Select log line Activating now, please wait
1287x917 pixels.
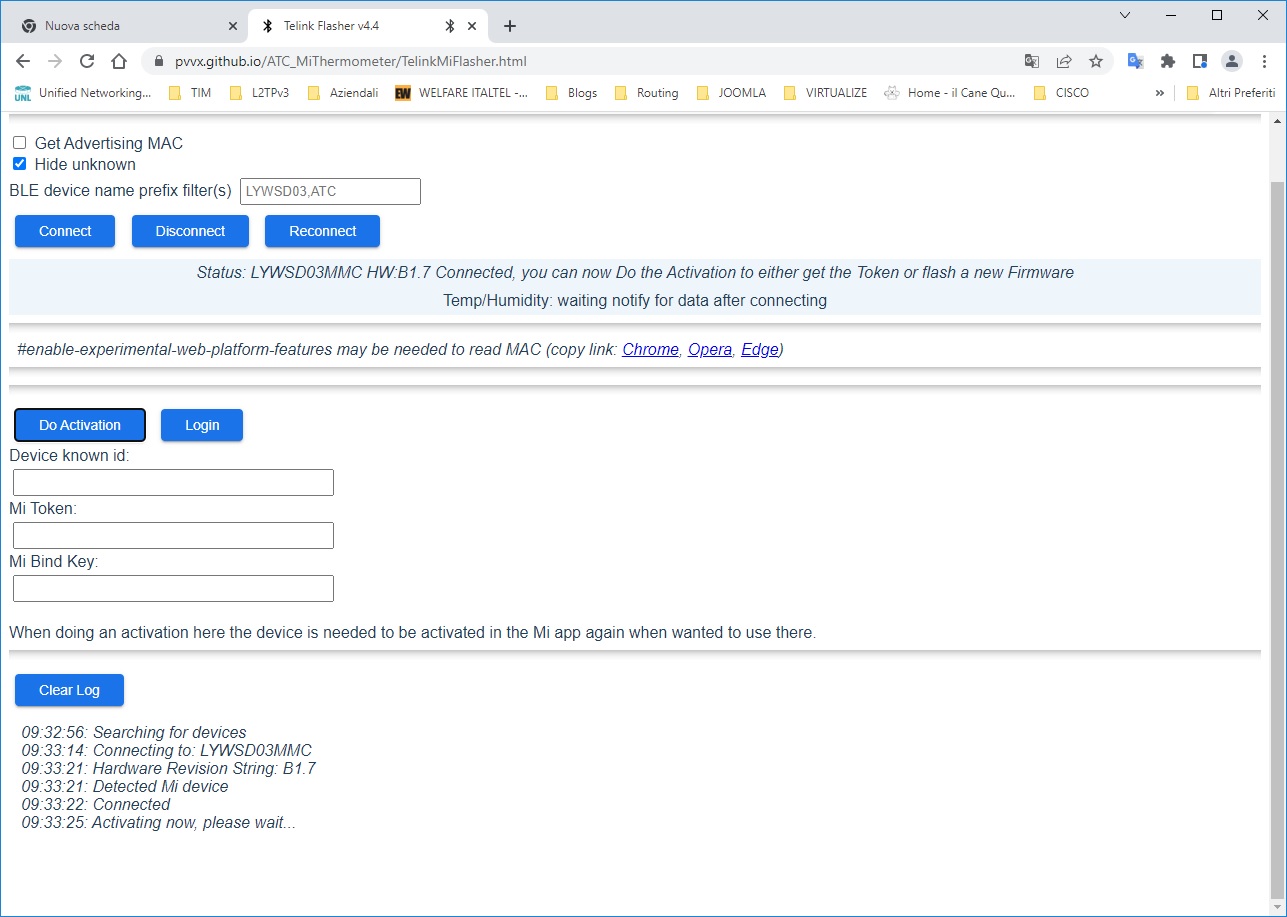159,823
